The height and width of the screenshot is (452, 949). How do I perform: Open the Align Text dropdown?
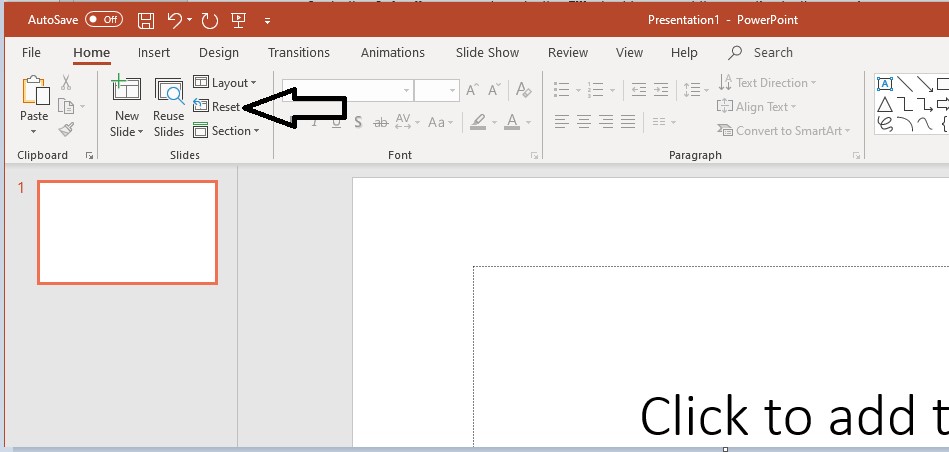pos(757,107)
